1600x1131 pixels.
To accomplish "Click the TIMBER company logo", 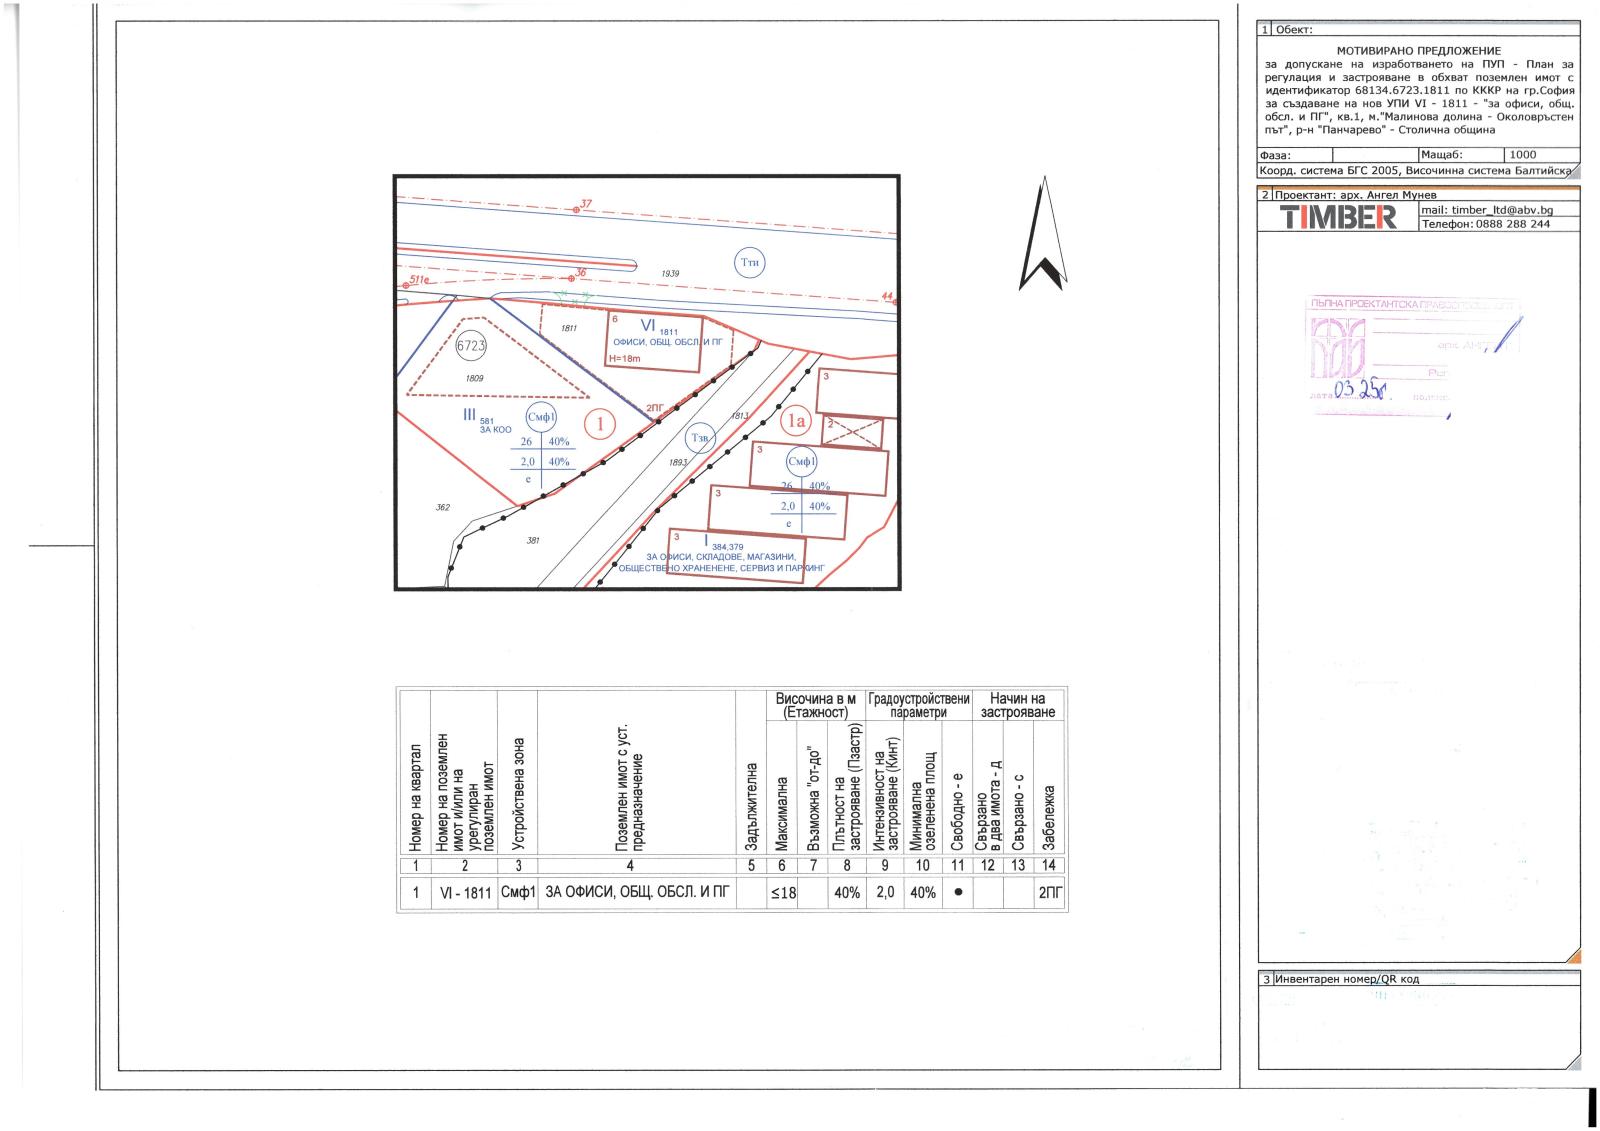I will click(x=1338, y=218).
